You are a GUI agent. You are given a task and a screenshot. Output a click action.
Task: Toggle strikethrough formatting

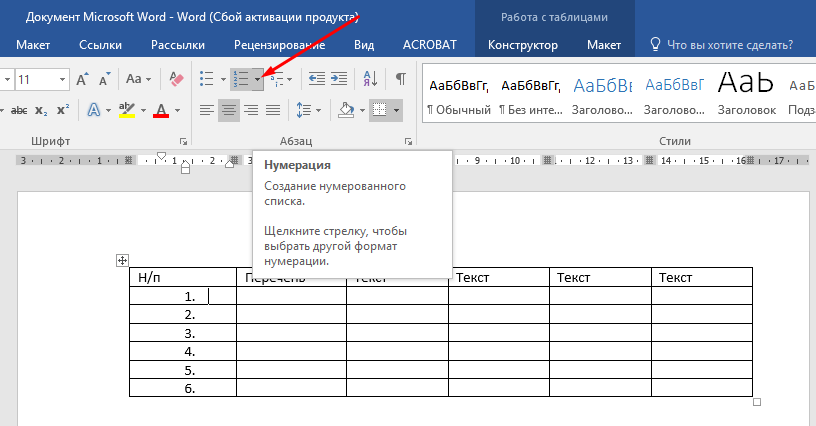coord(19,110)
